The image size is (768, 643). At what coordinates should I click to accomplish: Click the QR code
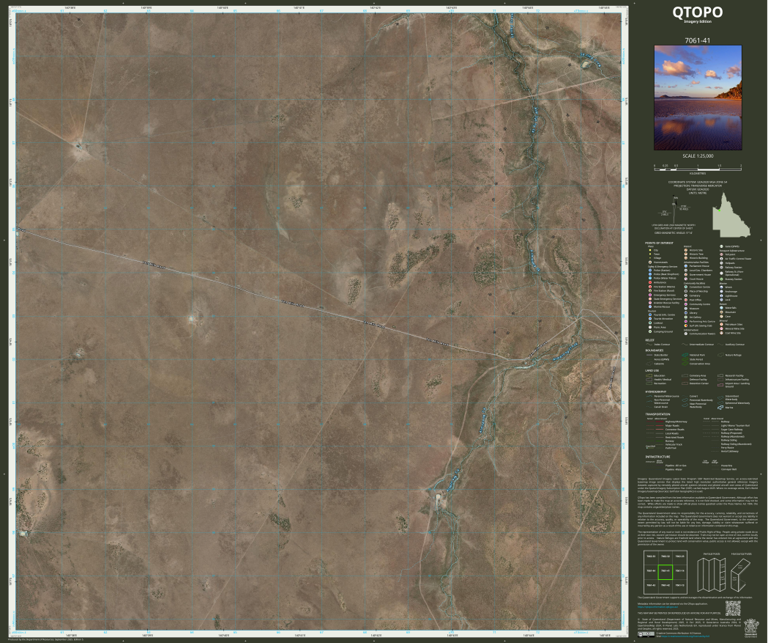(x=733, y=608)
